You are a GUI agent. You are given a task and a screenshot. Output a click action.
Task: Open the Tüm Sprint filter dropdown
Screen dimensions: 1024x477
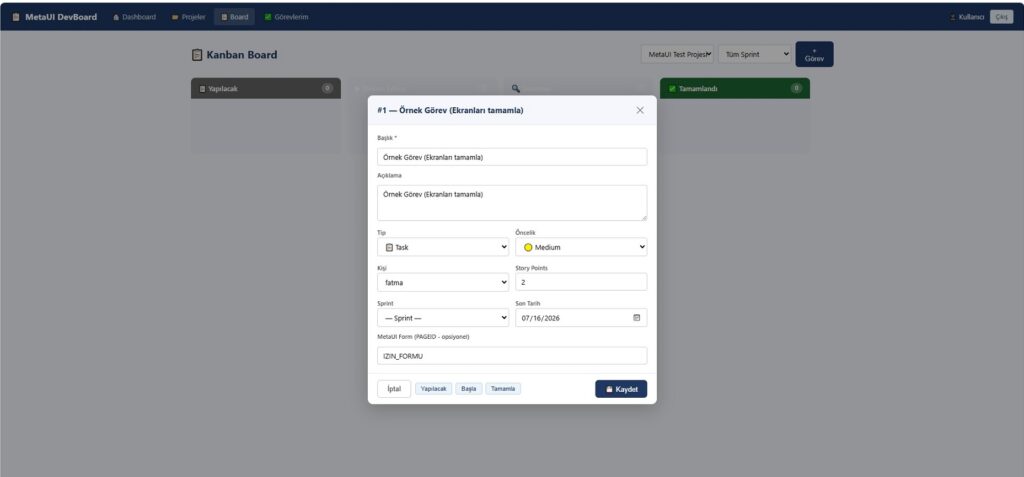point(754,54)
